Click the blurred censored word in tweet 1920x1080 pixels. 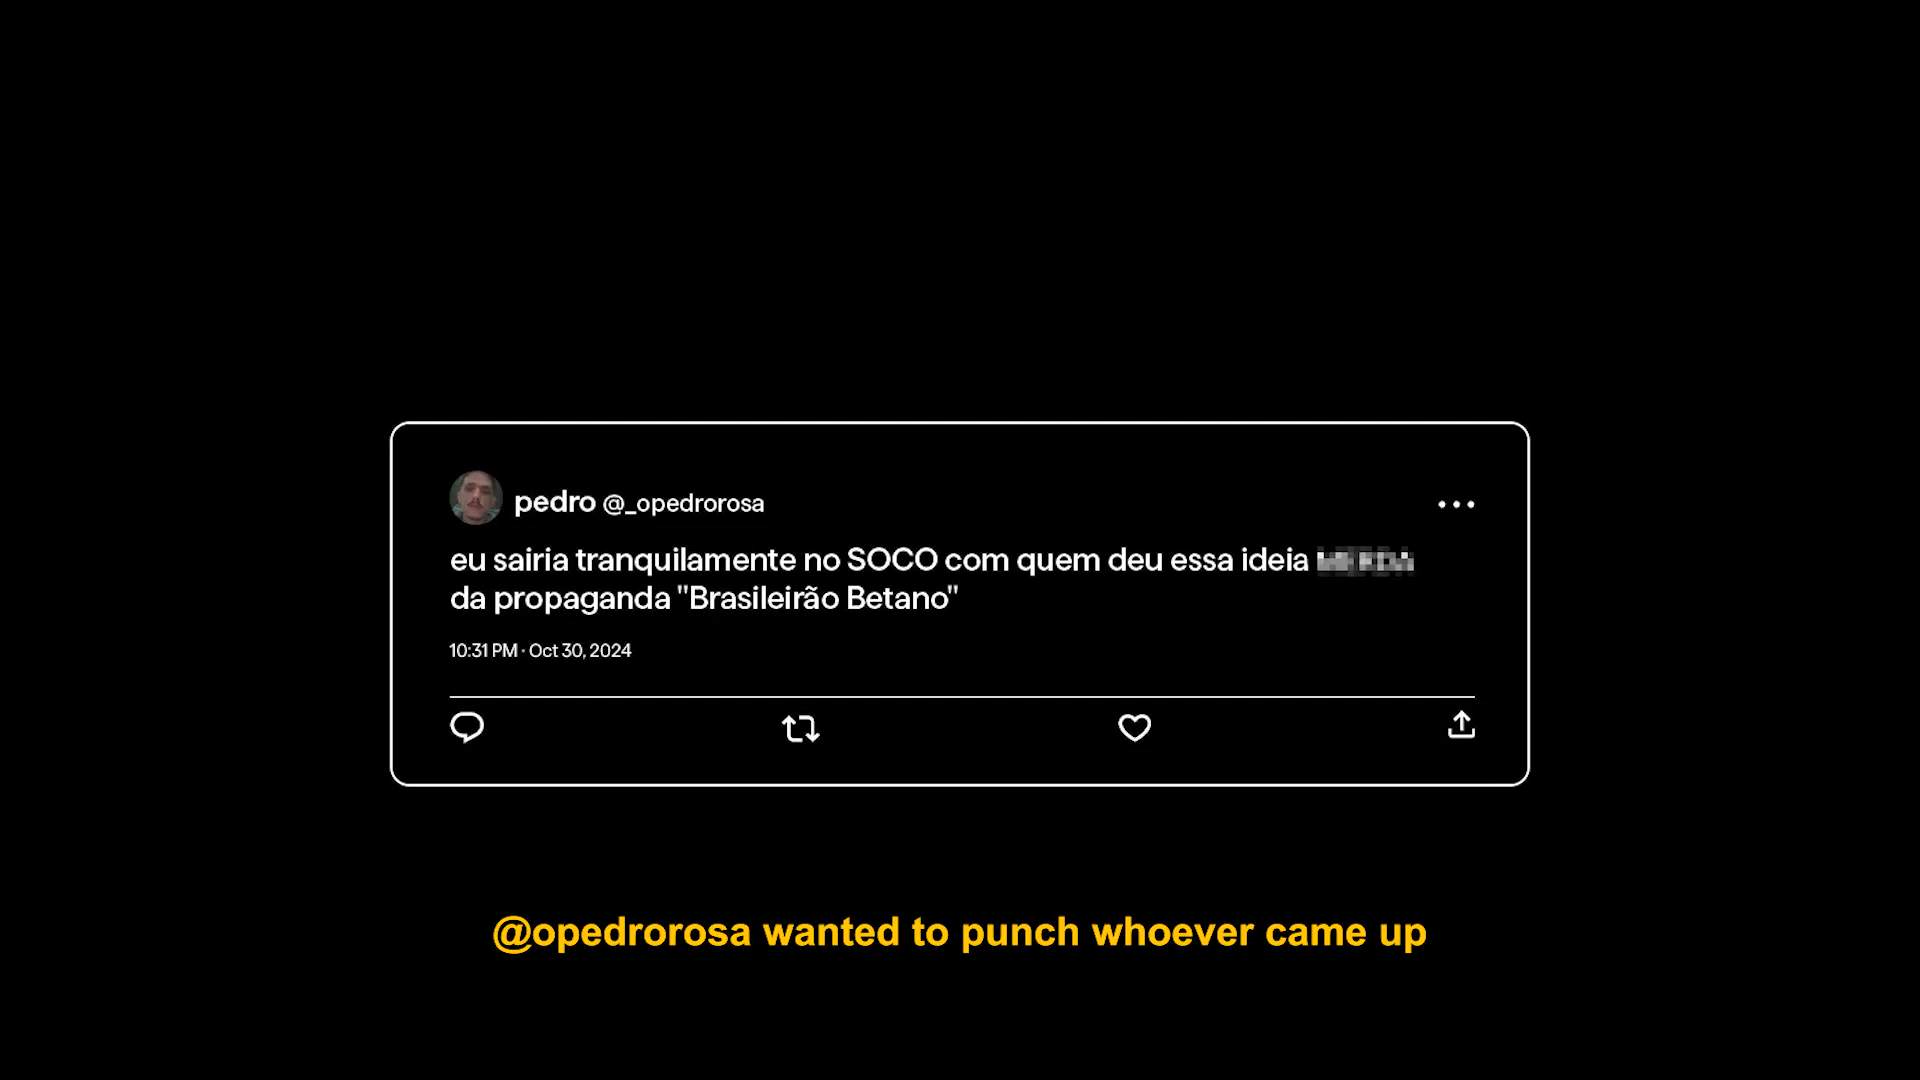(1364, 561)
